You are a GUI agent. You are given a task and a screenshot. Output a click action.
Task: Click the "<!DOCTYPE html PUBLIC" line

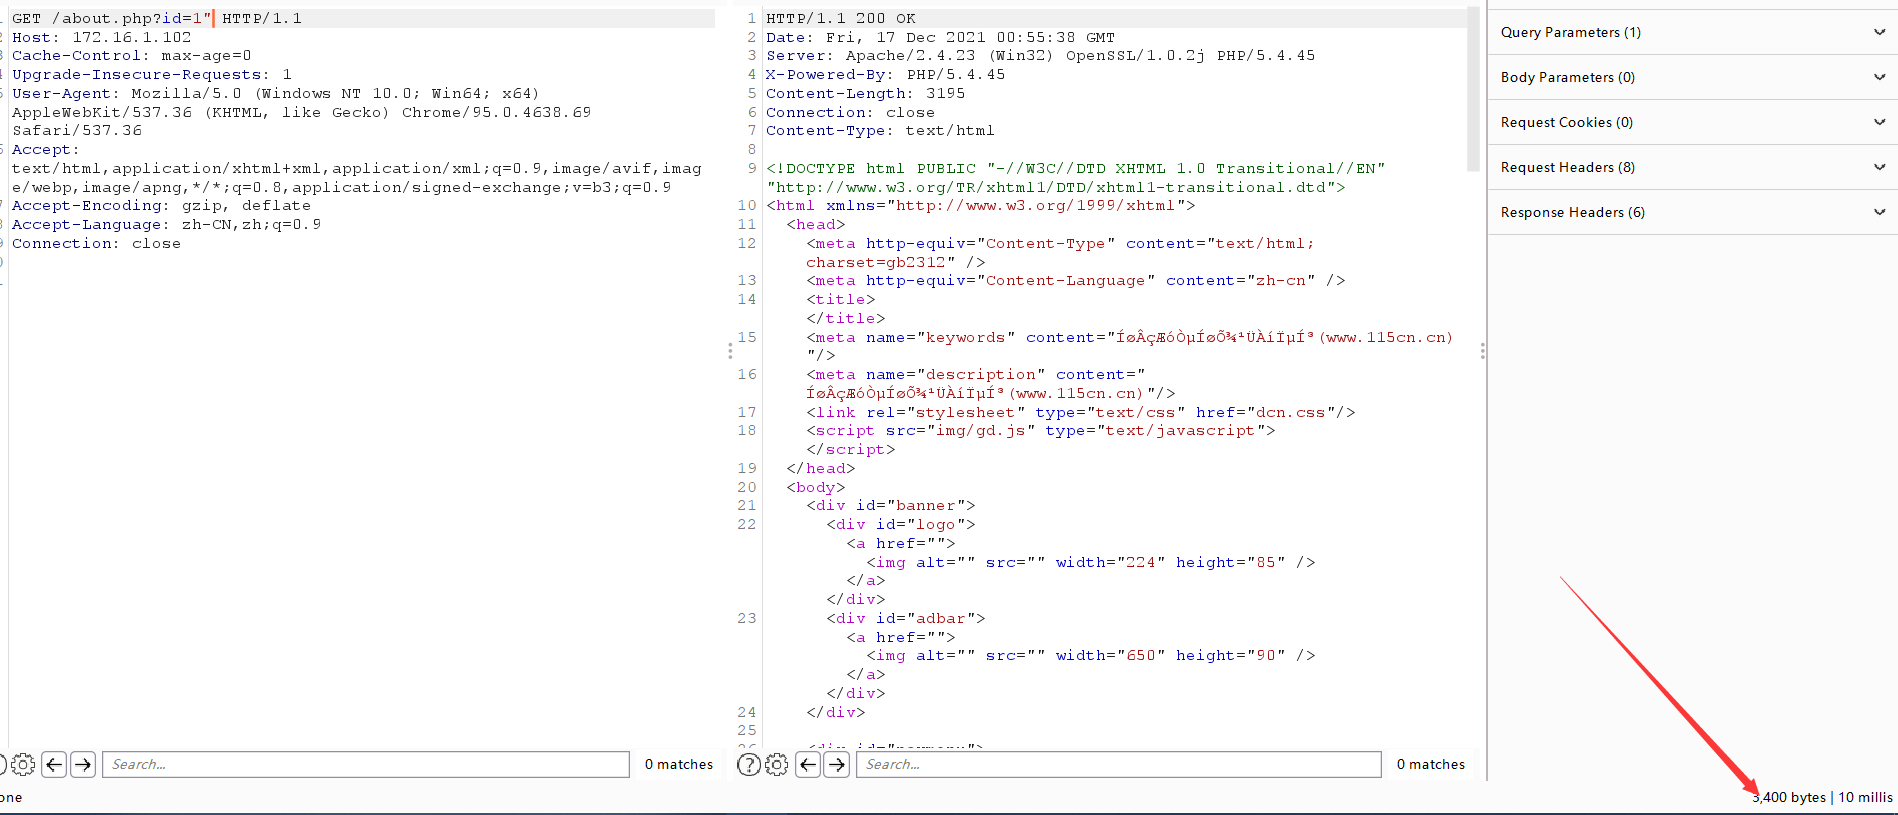coord(1076,169)
